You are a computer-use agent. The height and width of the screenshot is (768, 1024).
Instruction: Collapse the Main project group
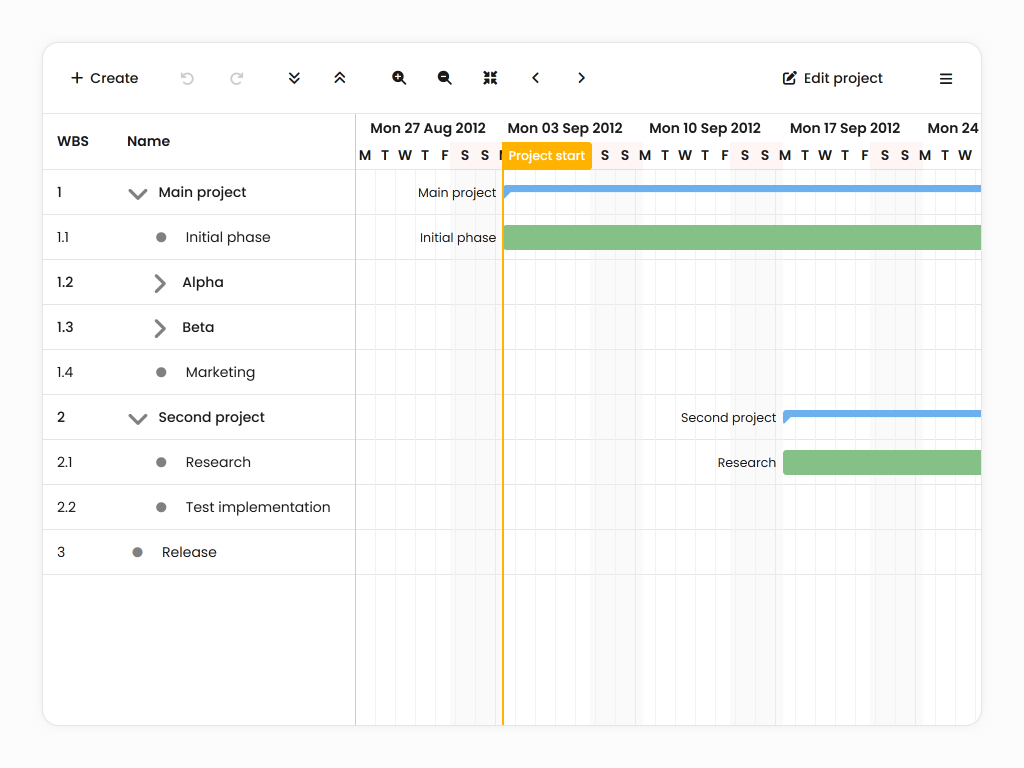click(x=138, y=193)
